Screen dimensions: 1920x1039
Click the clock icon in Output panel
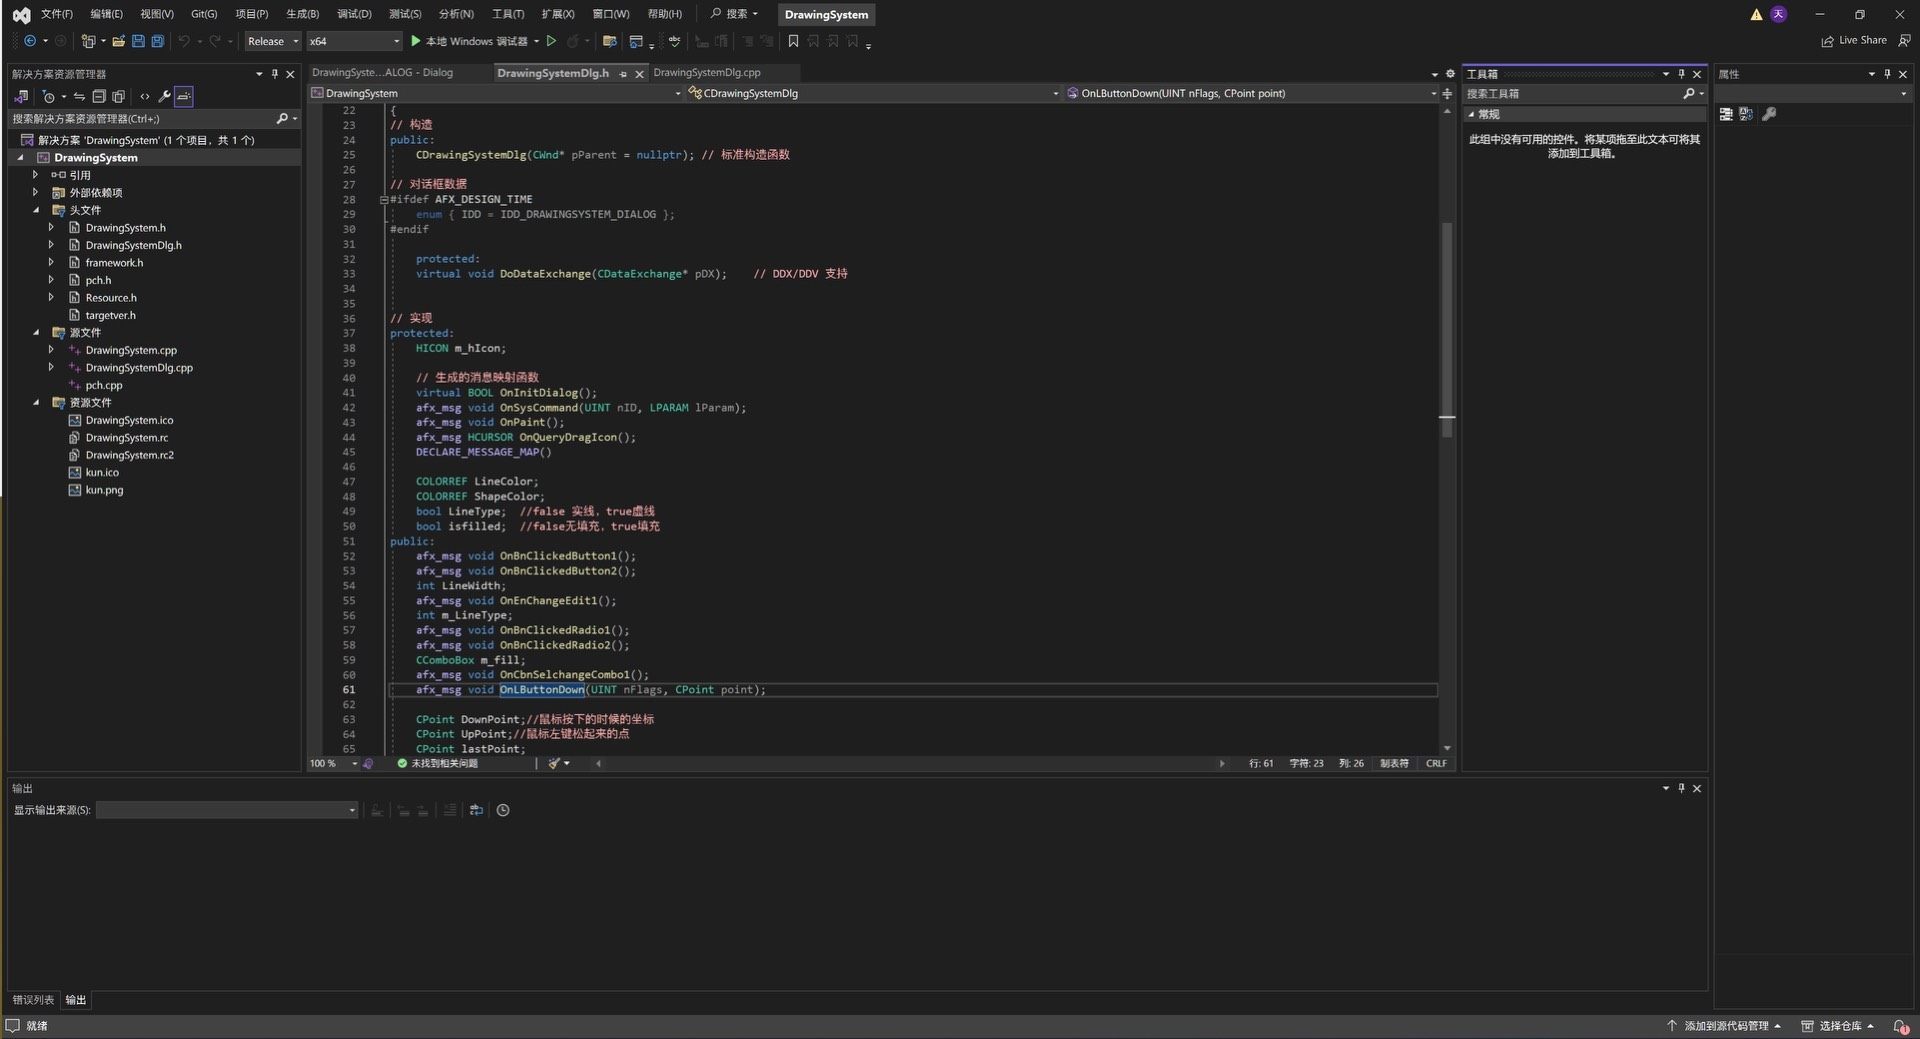503,810
